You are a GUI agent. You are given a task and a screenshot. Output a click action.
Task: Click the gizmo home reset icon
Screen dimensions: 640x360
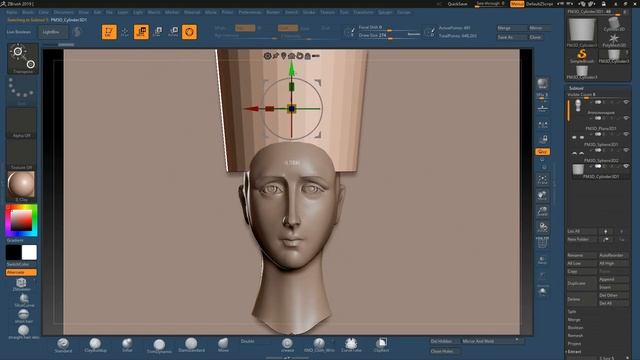click(x=291, y=56)
